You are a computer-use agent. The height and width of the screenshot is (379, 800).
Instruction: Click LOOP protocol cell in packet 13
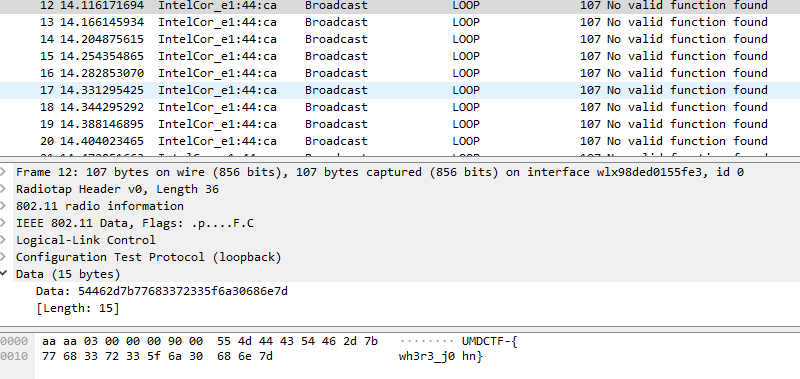click(466, 22)
